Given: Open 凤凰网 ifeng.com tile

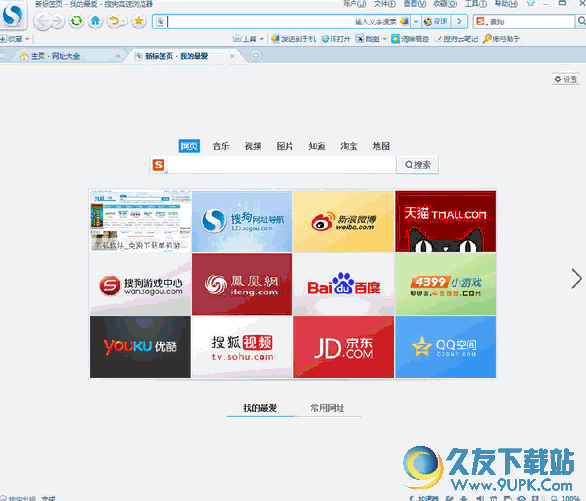Looking at the screenshot, I should click(242, 284).
